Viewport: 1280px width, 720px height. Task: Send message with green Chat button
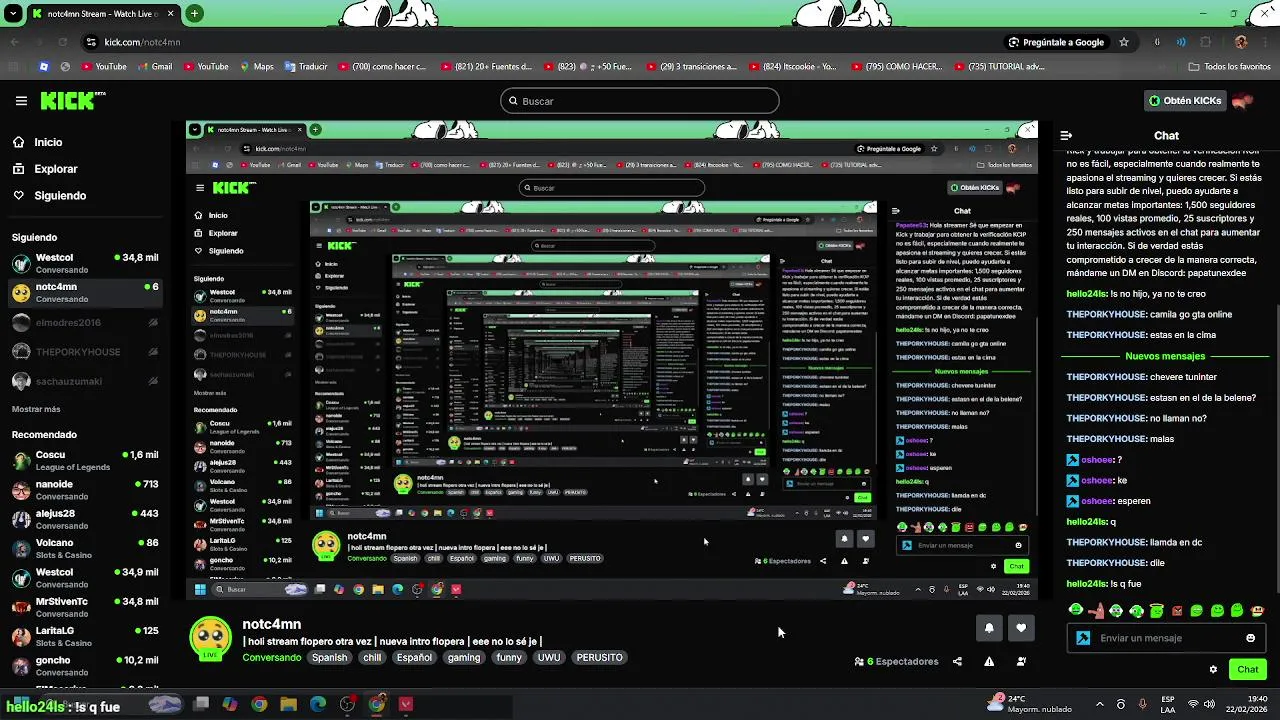pyautogui.click(x=1248, y=669)
